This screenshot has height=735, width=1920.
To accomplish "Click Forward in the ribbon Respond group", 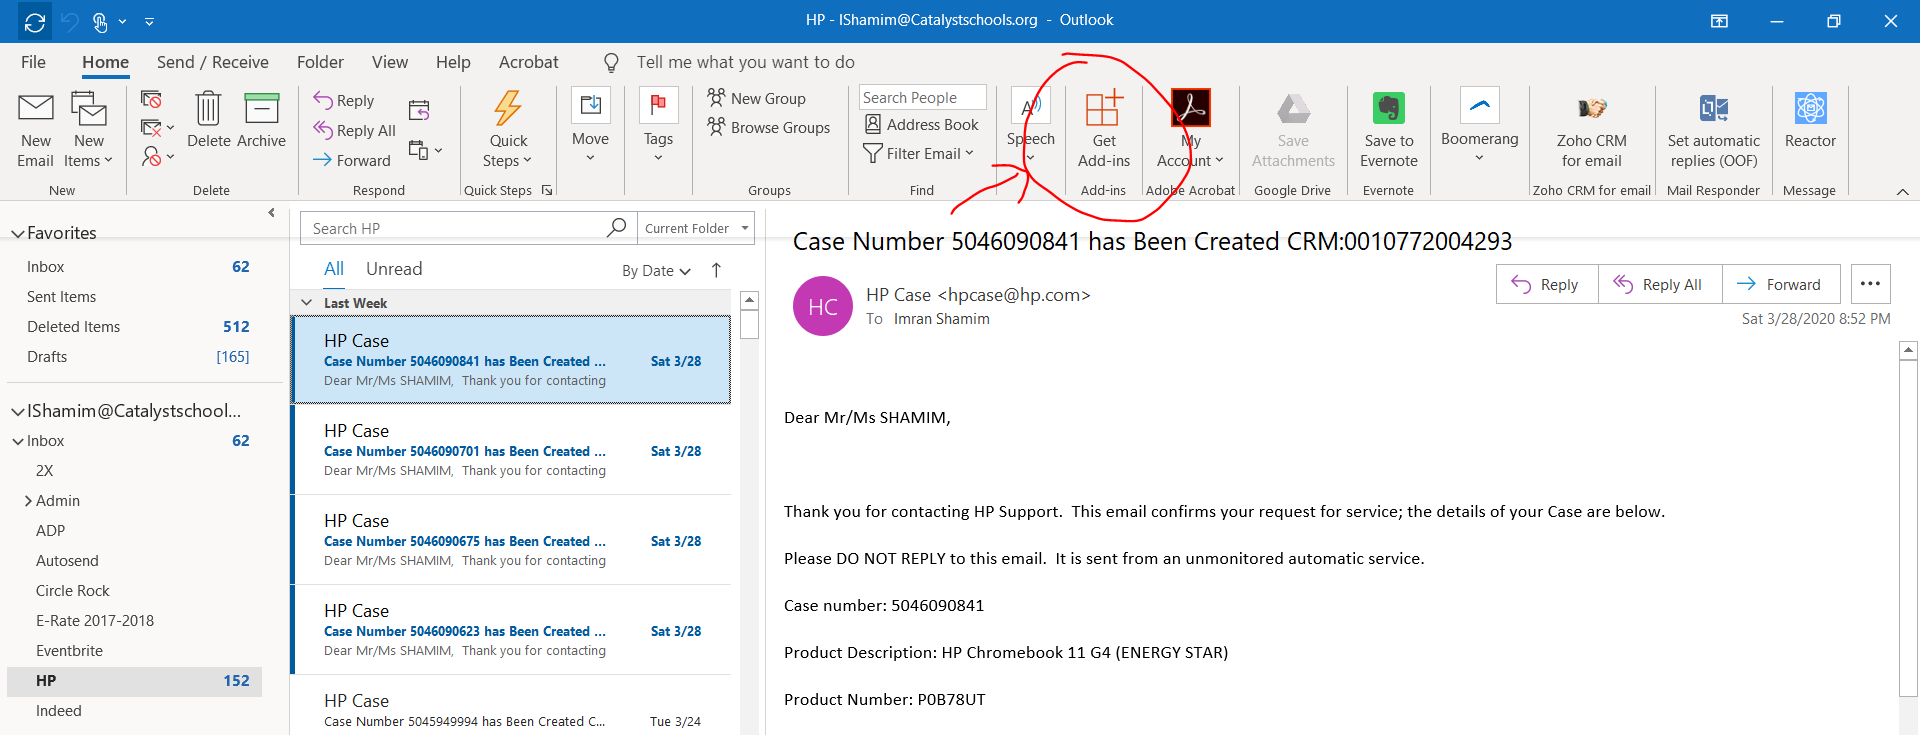I will coord(352,160).
